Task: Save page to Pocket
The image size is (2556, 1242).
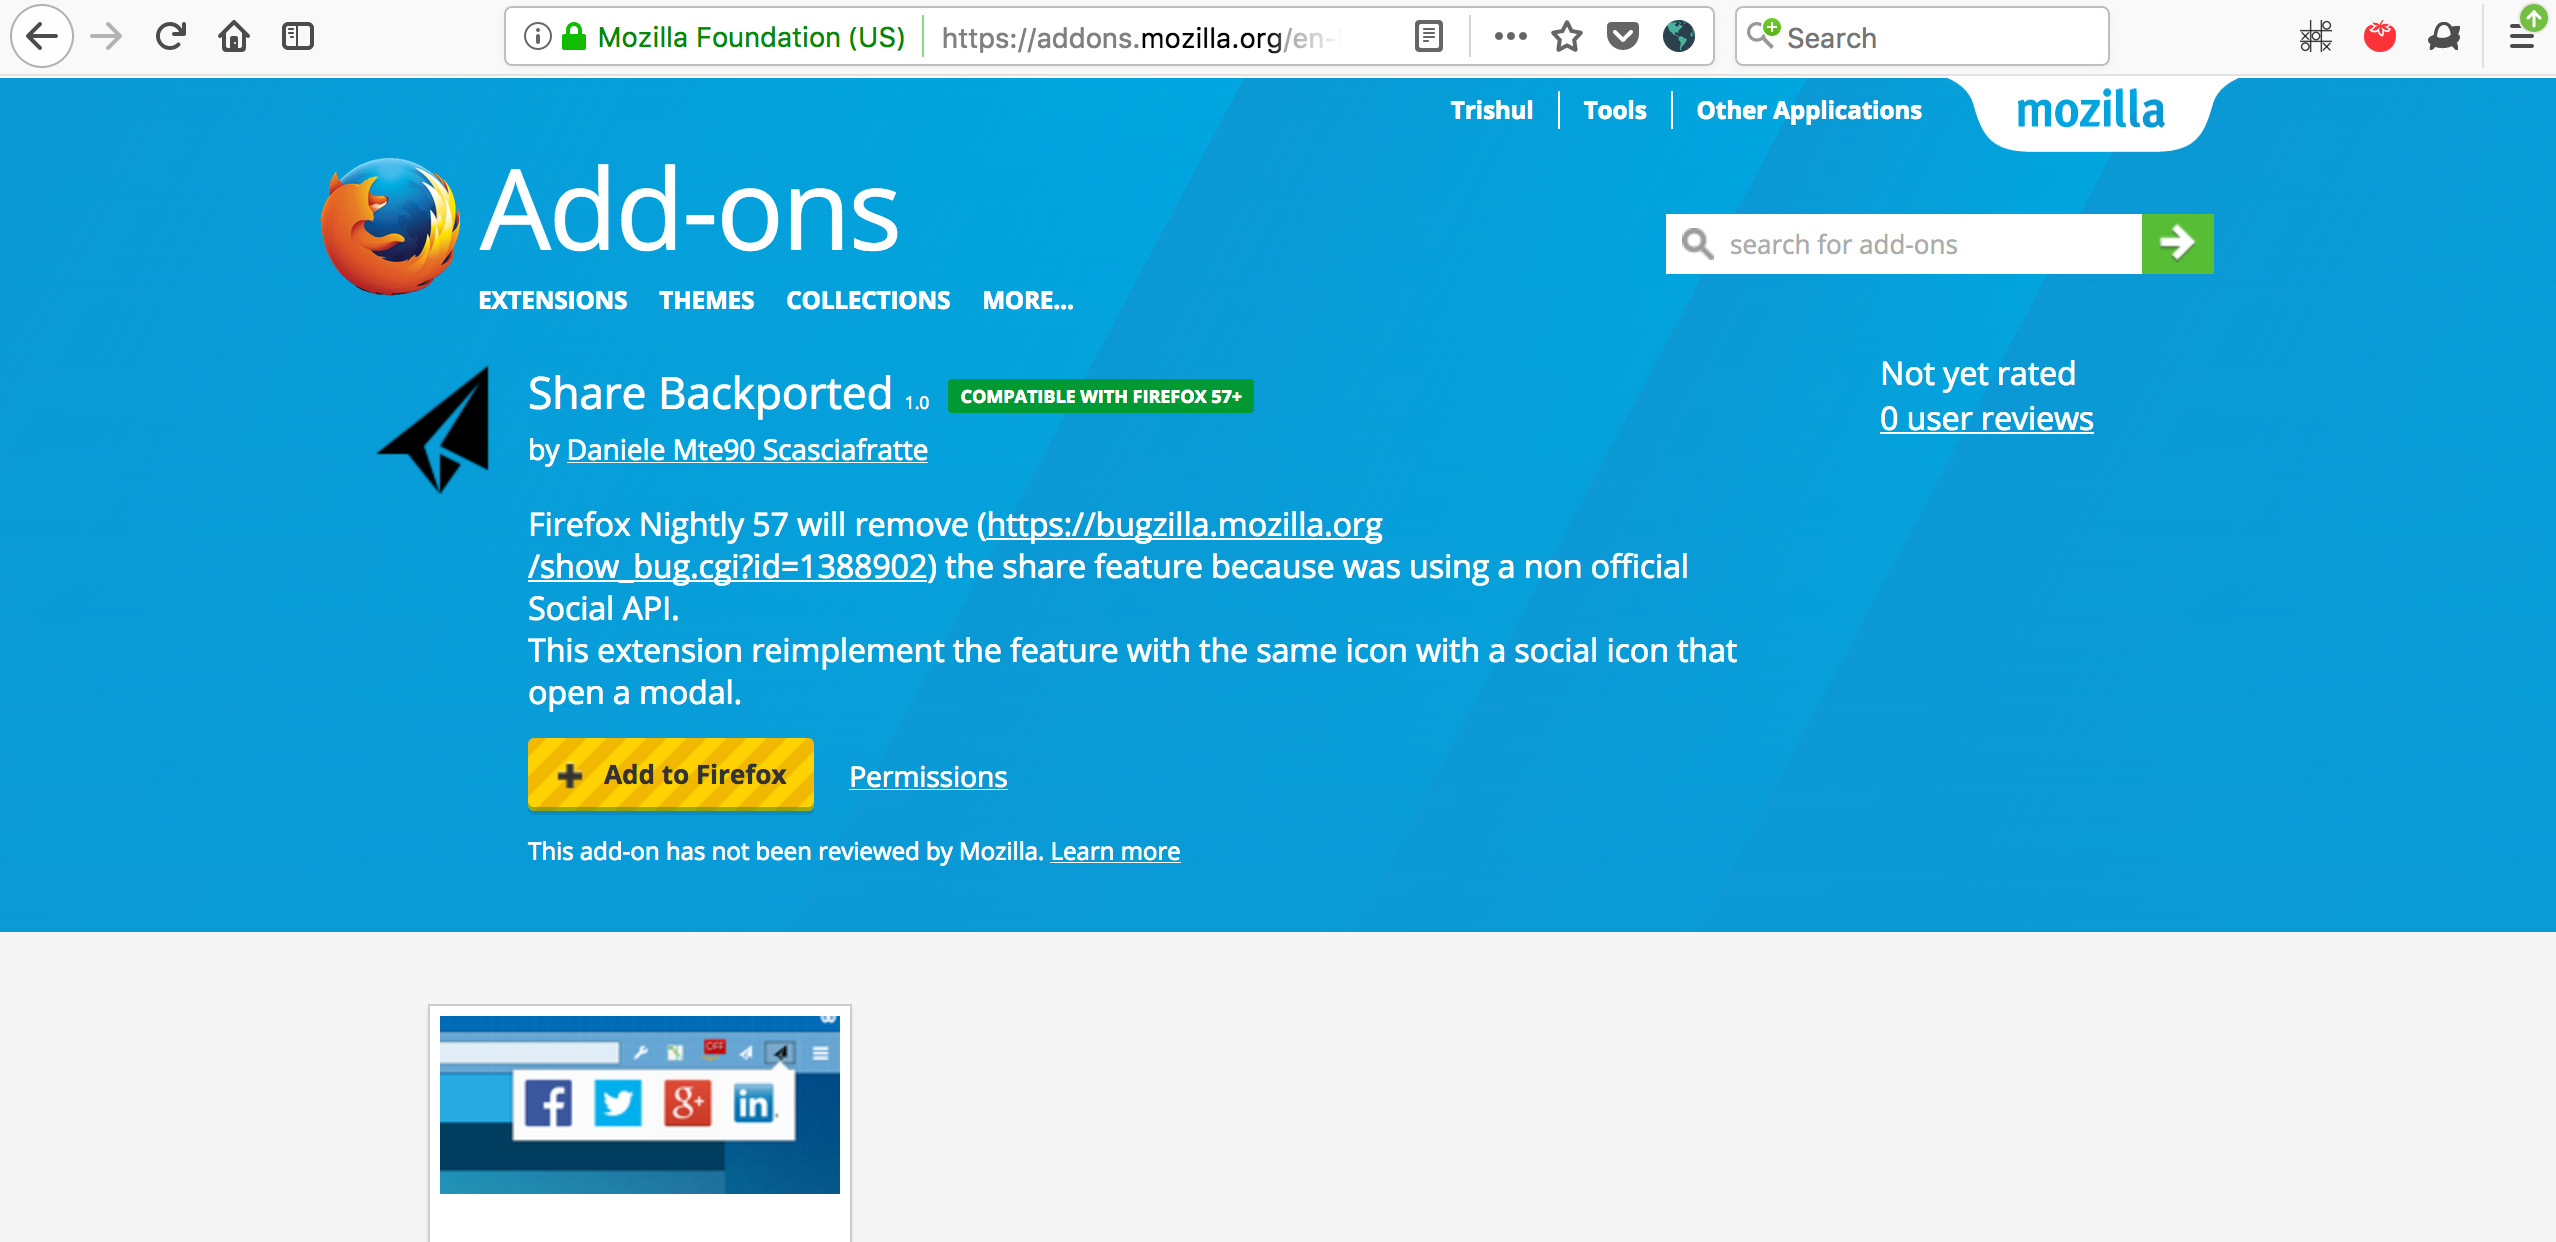Action: coord(1623,37)
